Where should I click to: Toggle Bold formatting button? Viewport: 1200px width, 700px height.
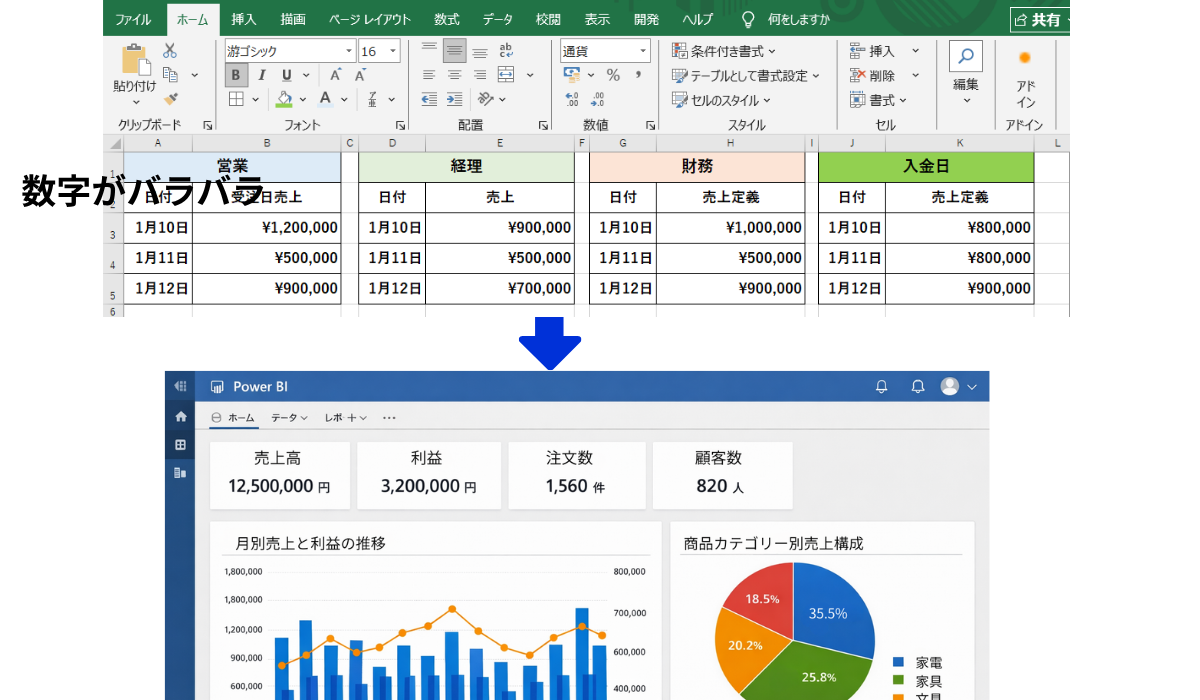point(236,75)
